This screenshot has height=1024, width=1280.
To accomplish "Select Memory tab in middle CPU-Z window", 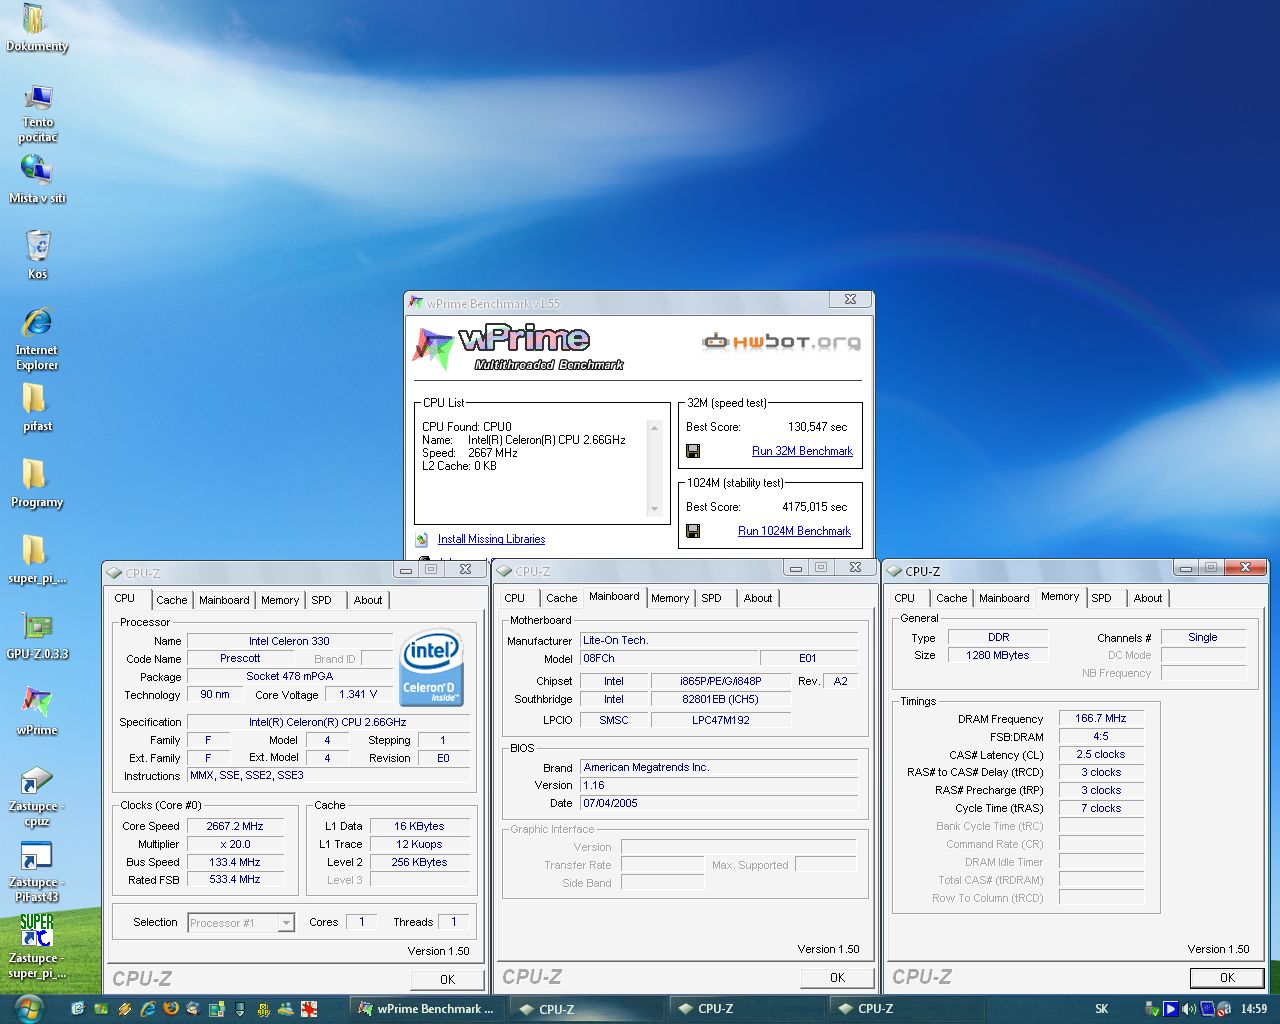I will click(x=670, y=598).
